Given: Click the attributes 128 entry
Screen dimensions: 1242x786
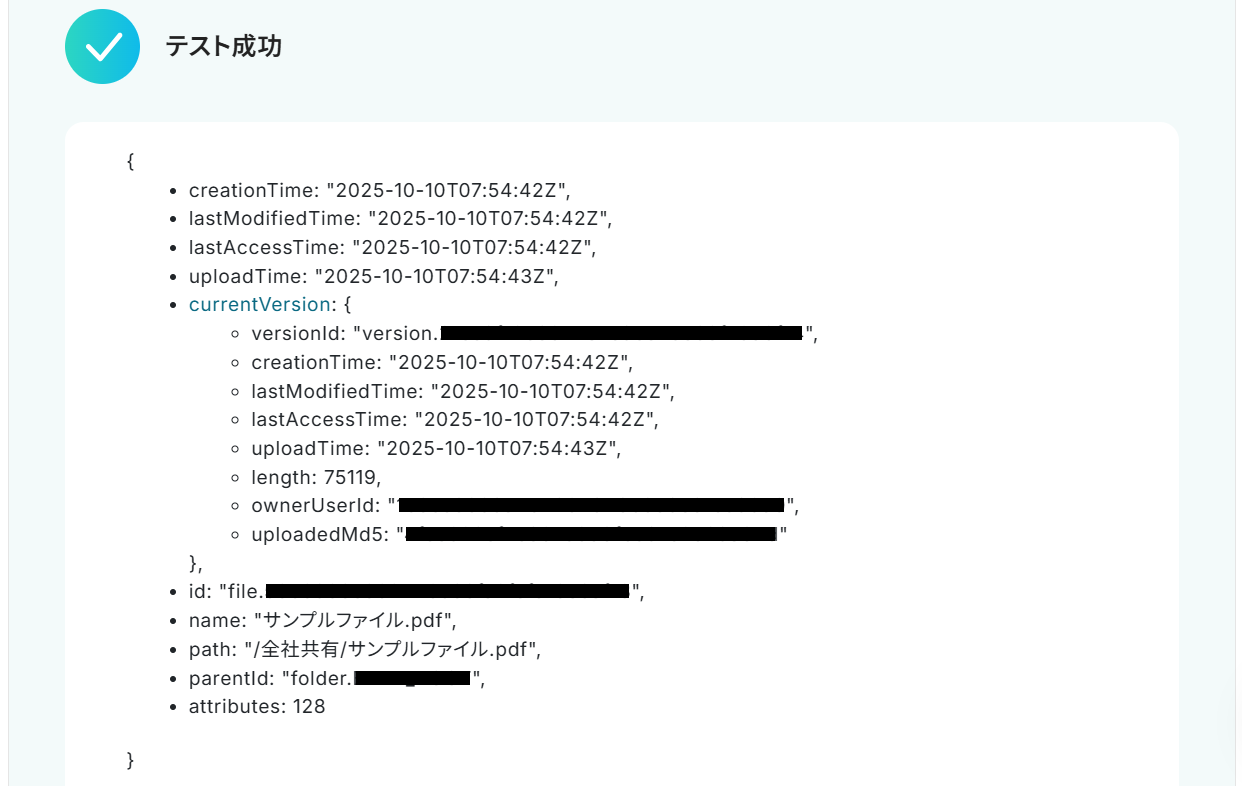Looking at the screenshot, I should tap(257, 707).
